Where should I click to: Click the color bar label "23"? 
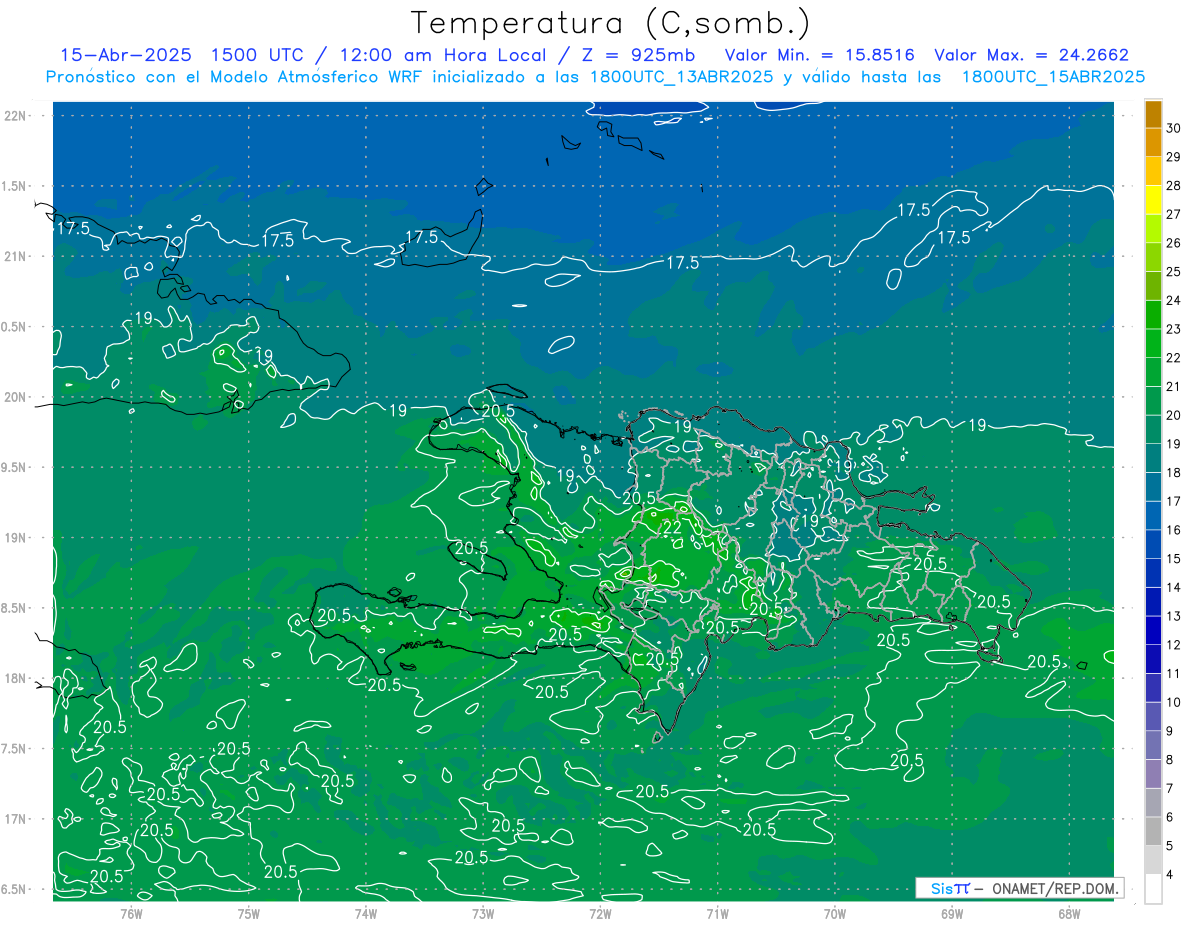tap(1174, 329)
